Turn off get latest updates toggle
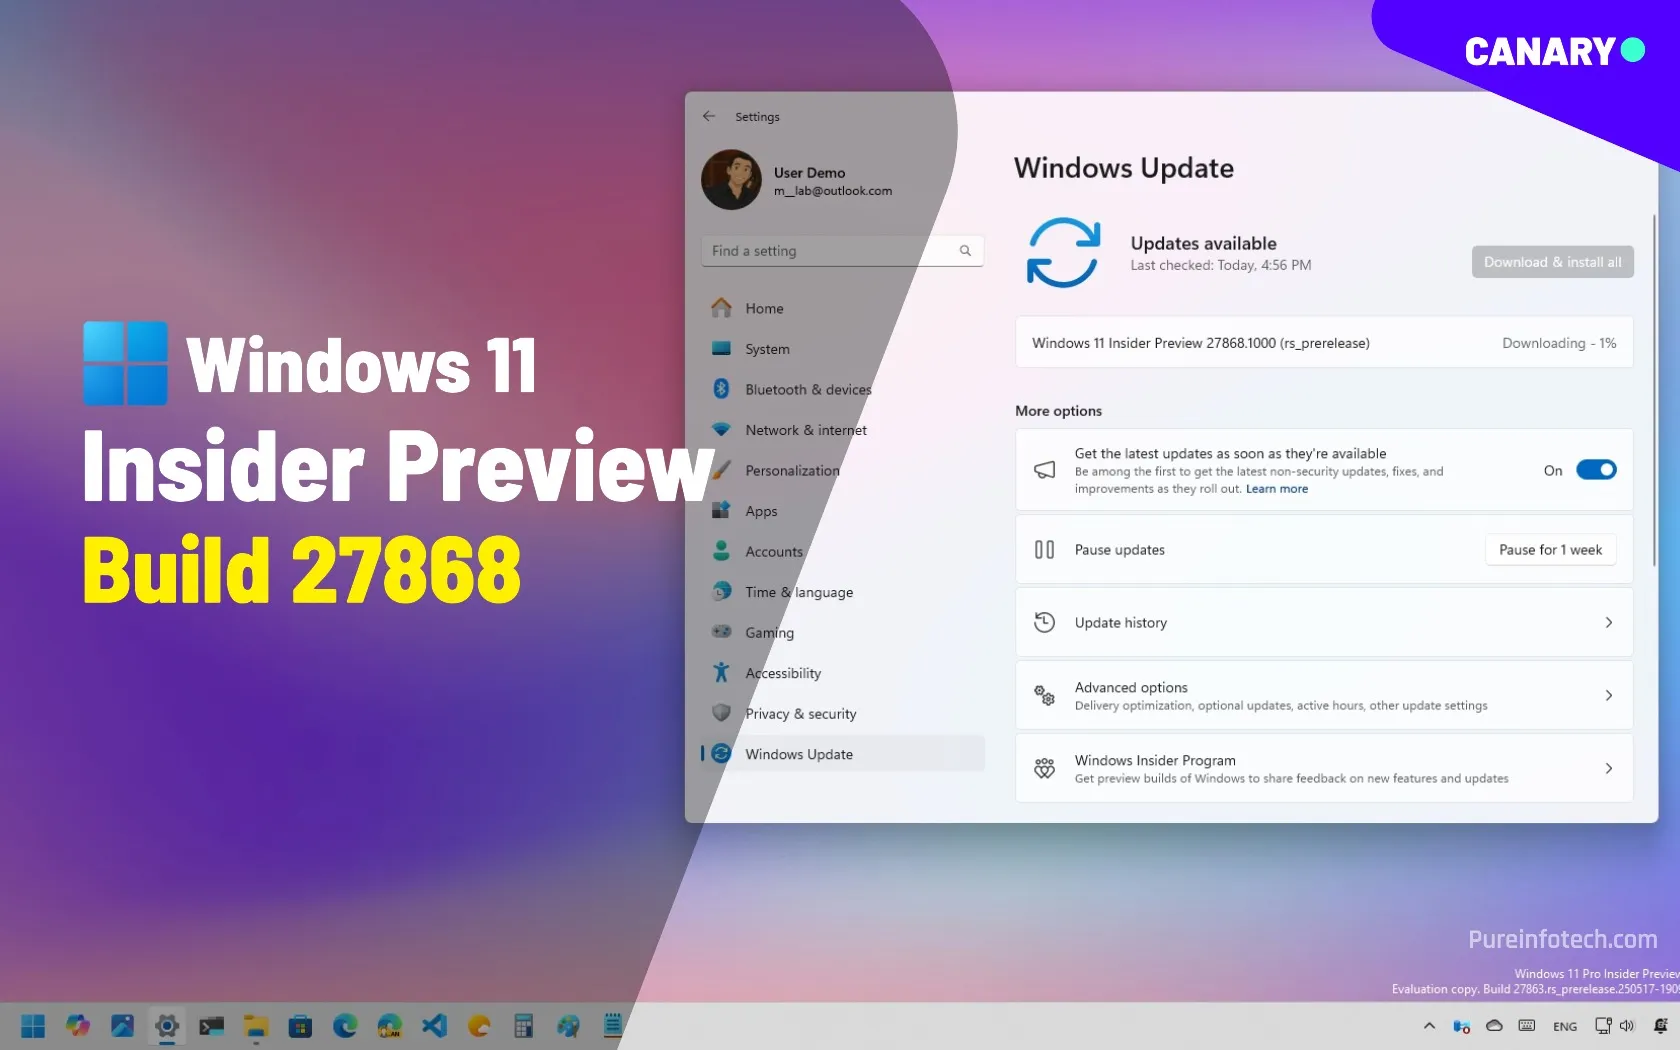1680x1050 pixels. pyautogui.click(x=1596, y=470)
